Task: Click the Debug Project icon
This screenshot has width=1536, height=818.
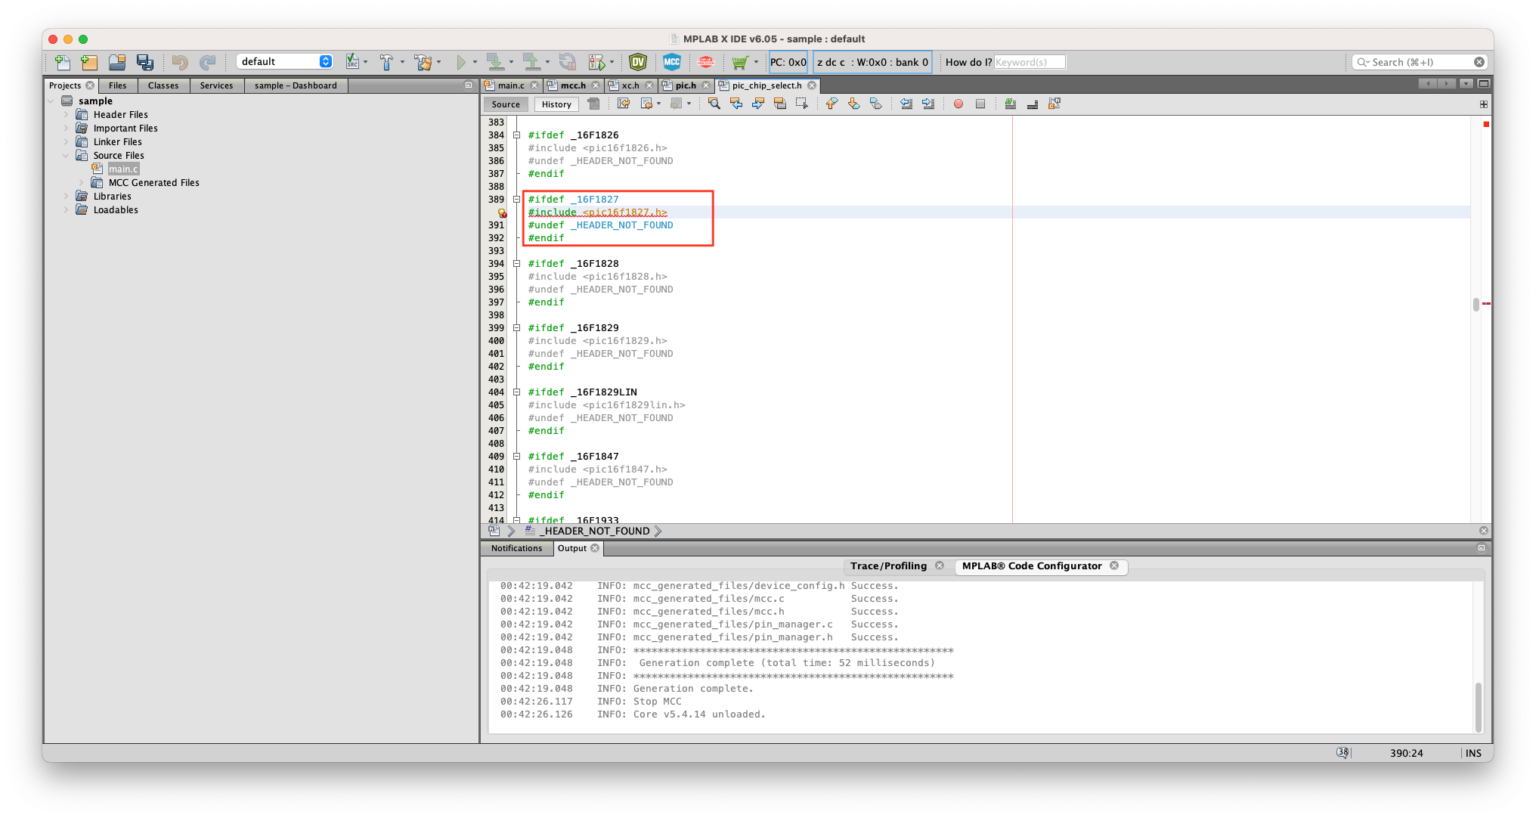Action: 597,62
